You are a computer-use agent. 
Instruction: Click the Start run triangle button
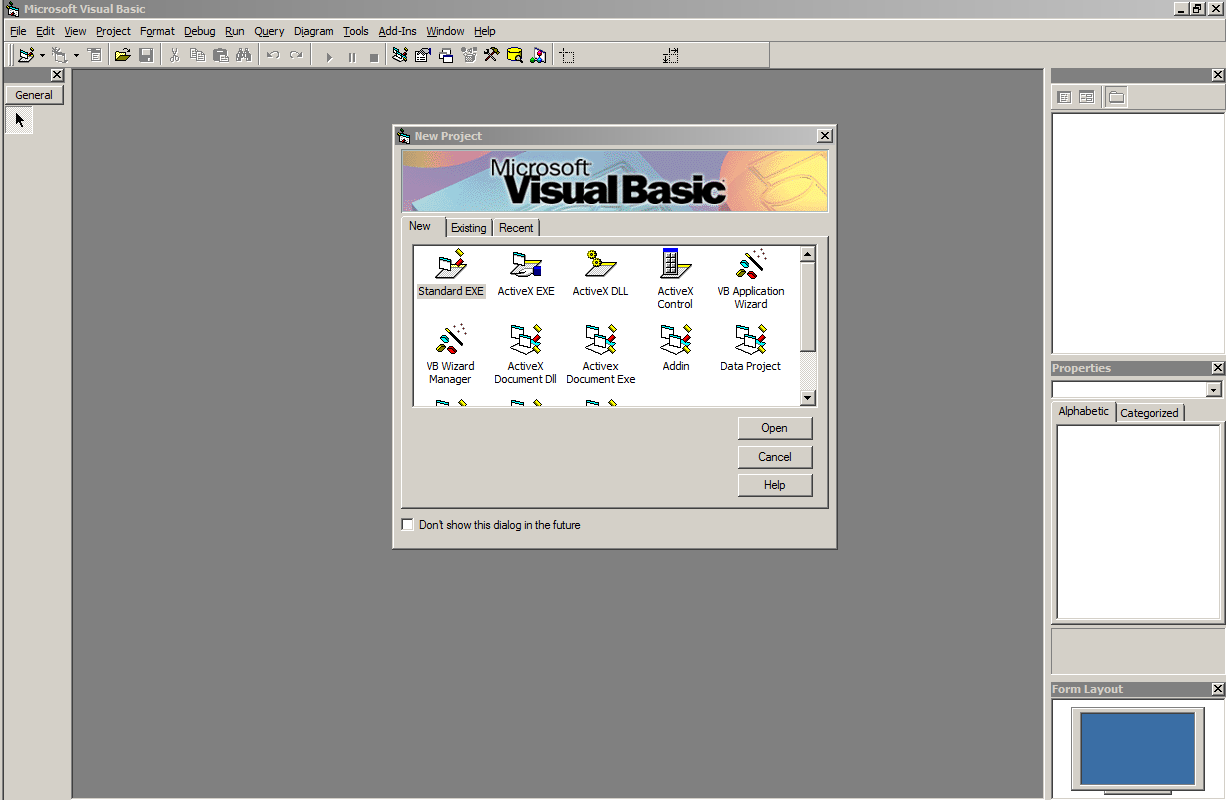(x=329, y=57)
